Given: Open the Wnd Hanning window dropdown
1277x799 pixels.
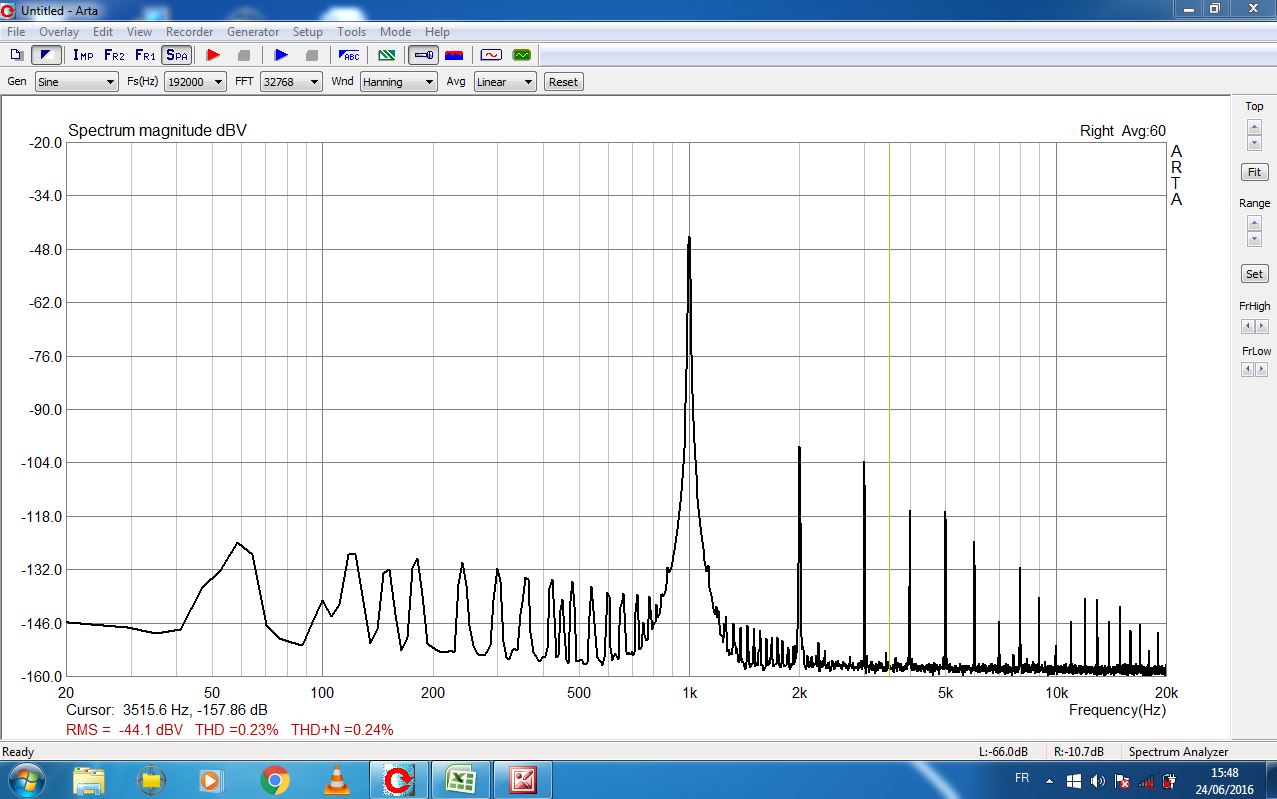Looking at the screenshot, I should coord(398,82).
